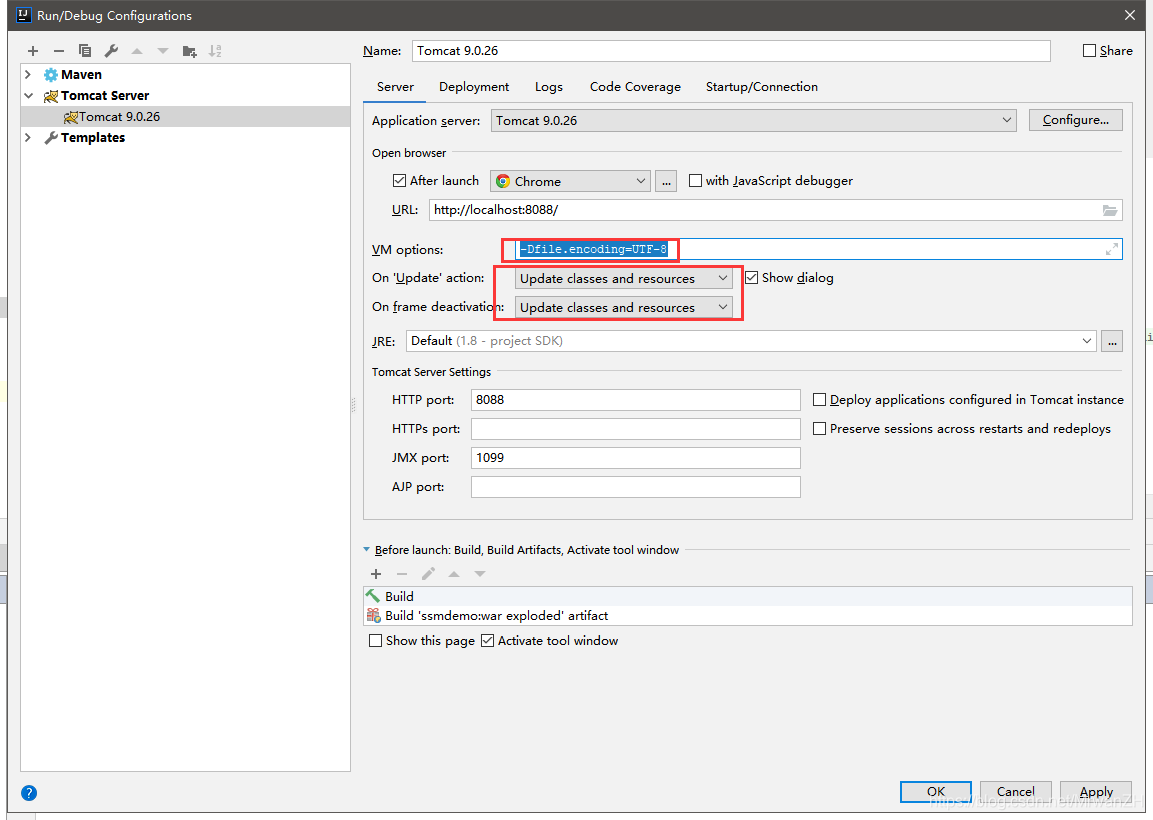Viewport: 1153px width, 820px height.
Task: Click the Tomcat Server cat icon
Action: point(51,96)
